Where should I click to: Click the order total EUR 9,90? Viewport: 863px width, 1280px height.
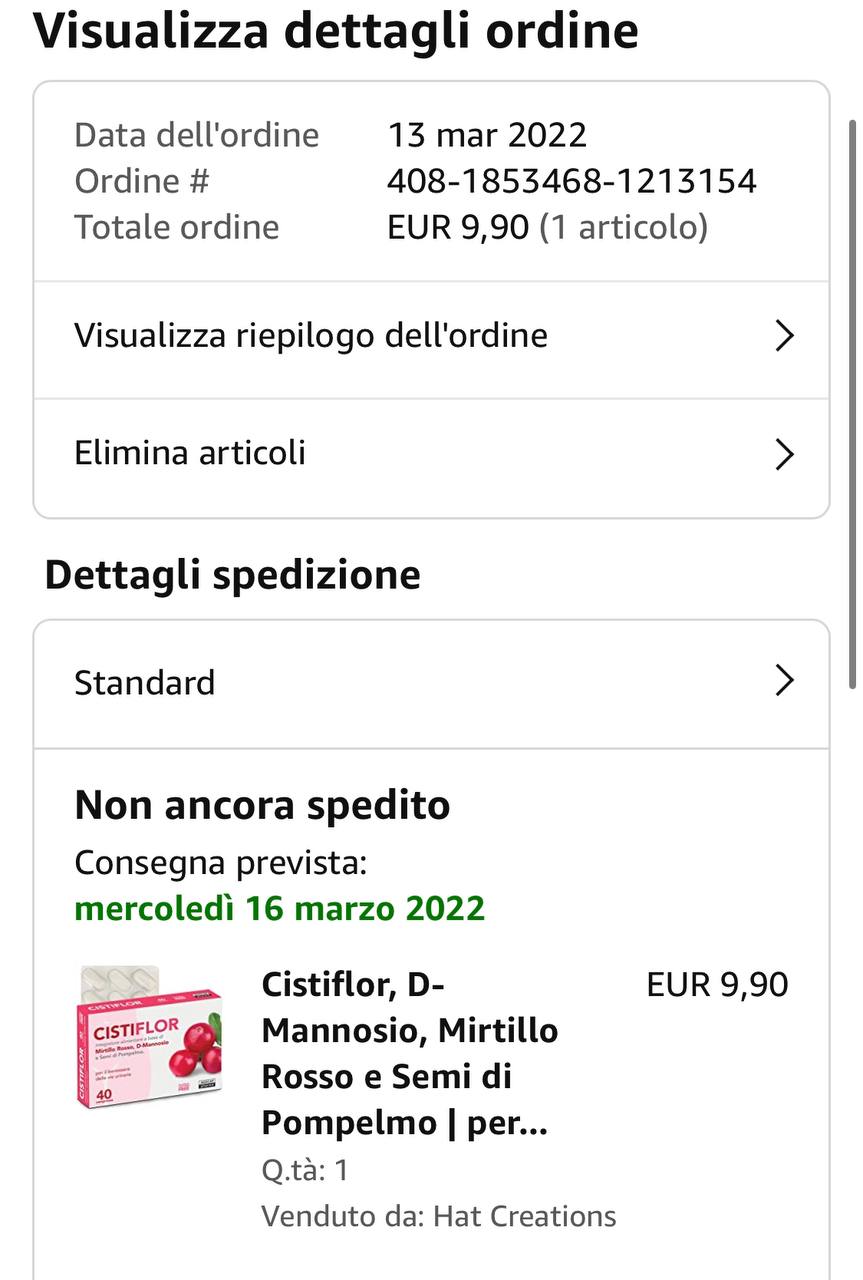click(x=458, y=227)
